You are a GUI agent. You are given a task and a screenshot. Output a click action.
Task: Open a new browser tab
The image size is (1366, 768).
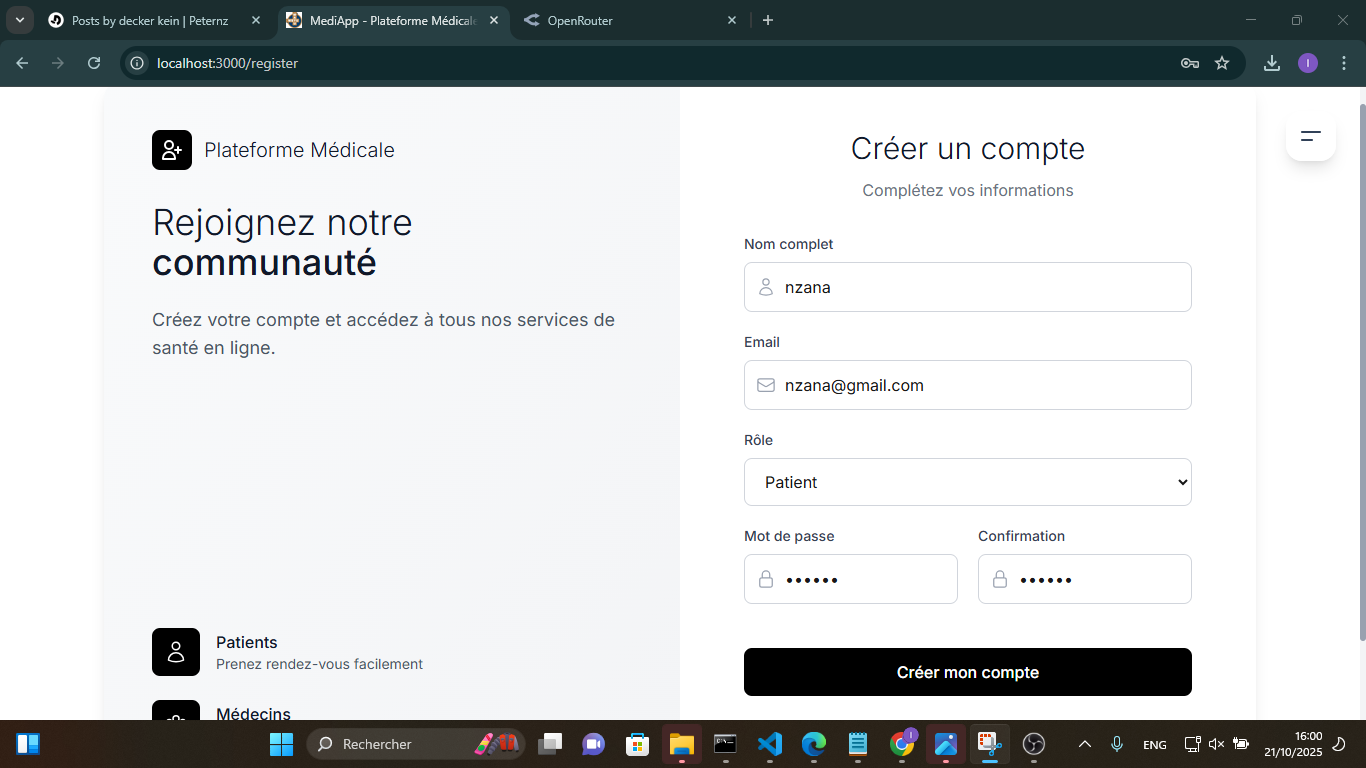pos(768,20)
